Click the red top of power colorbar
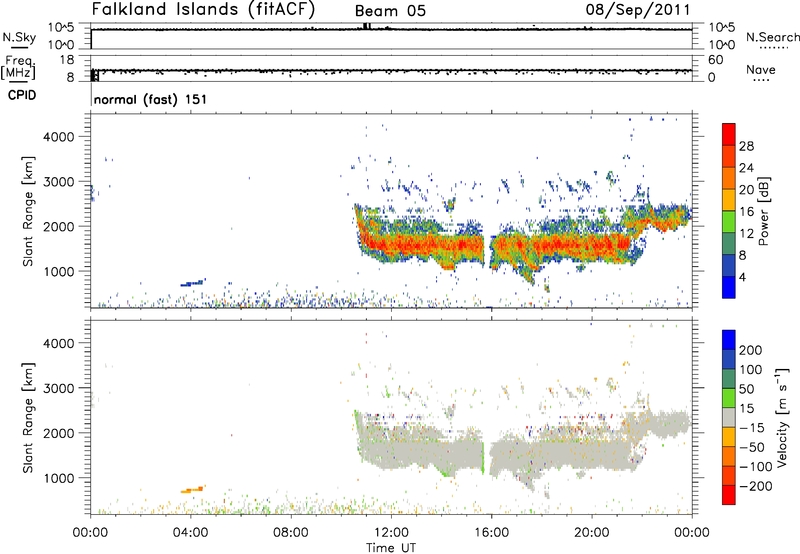800x554 pixels. pyautogui.click(x=729, y=134)
